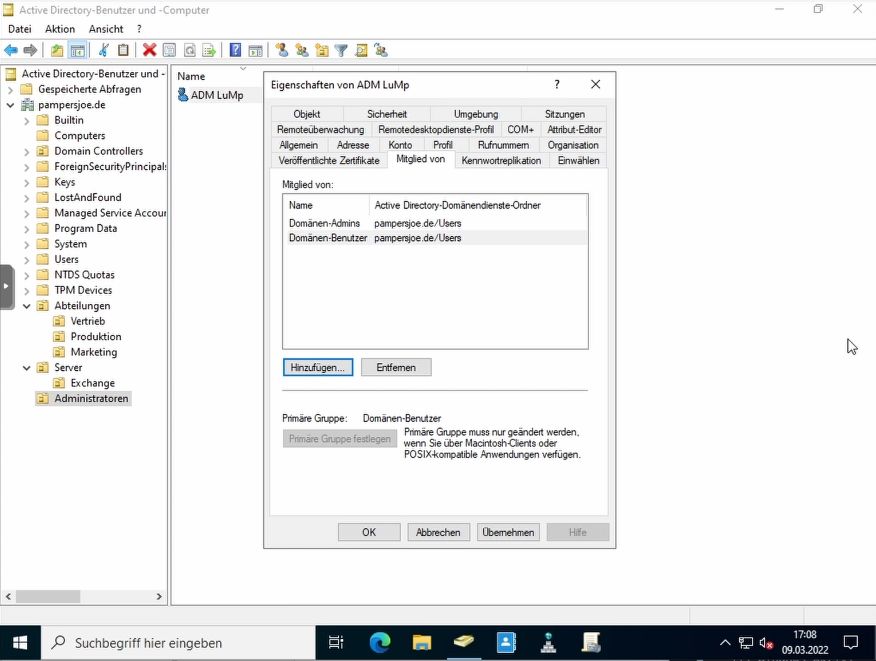The width and height of the screenshot is (876, 661).
Task: Click the export list icon
Action: point(209,50)
